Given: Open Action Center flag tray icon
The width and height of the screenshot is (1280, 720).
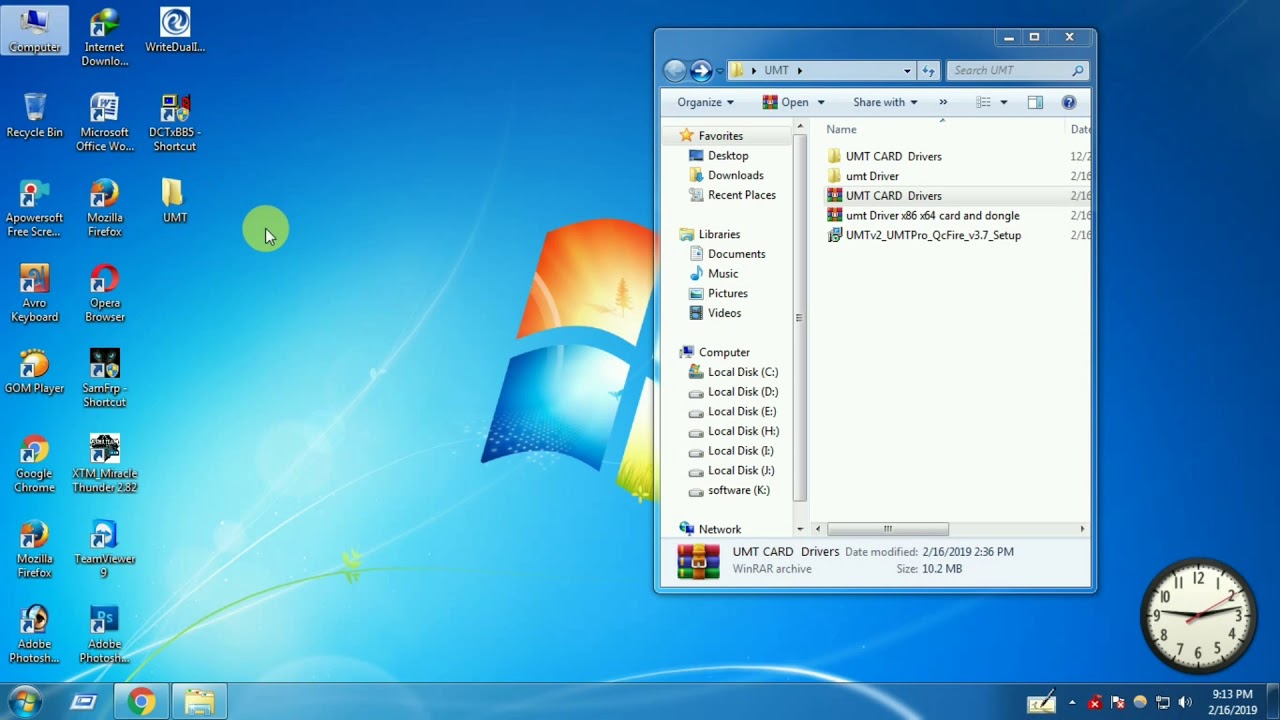Looking at the screenshot, I should [1117, 702].
